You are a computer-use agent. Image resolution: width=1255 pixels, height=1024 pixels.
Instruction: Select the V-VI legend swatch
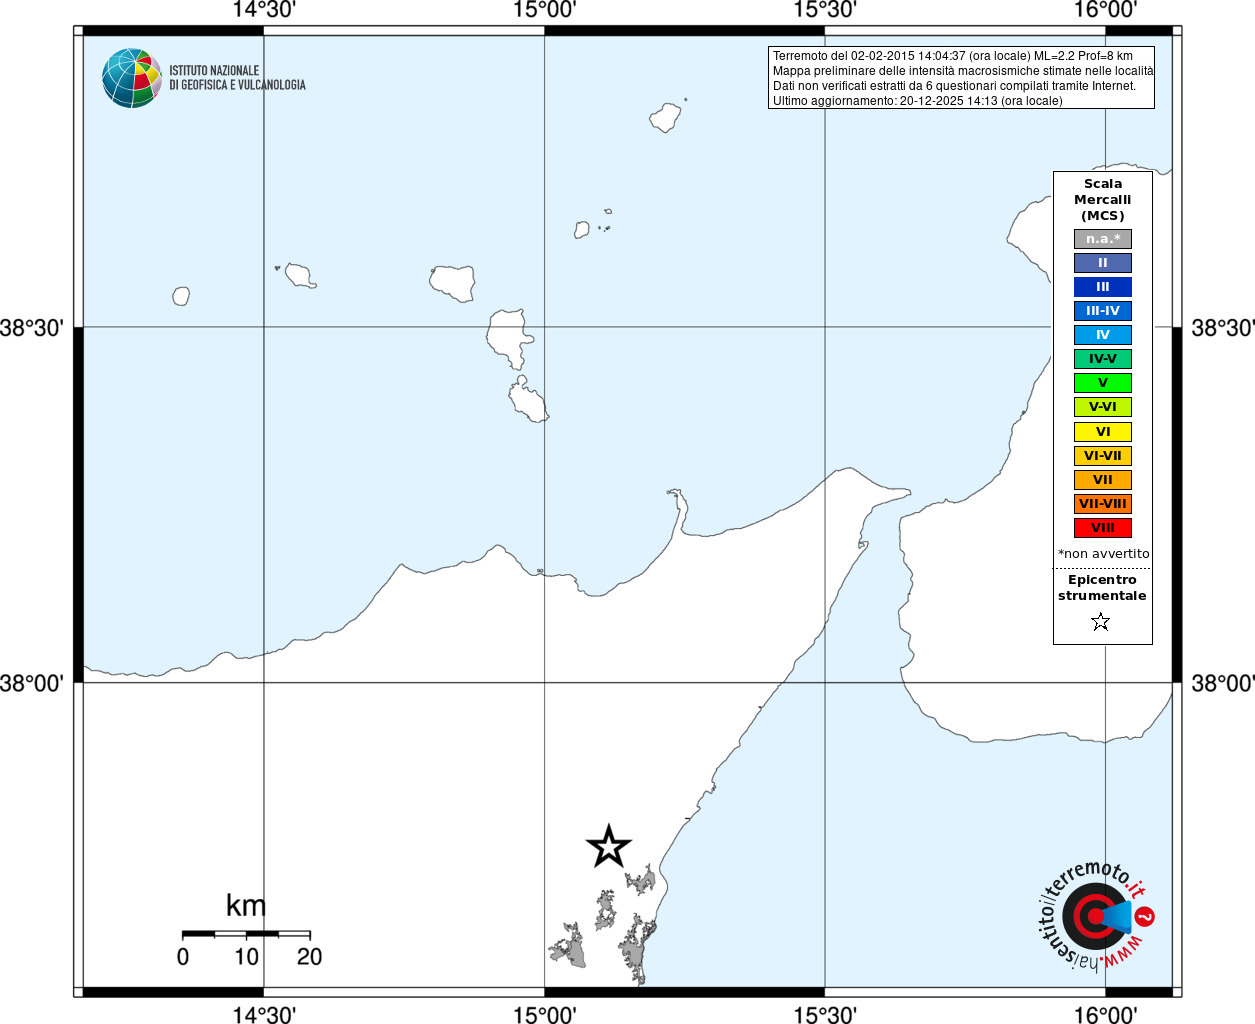pyautogui.click(x=1103, y=407)
